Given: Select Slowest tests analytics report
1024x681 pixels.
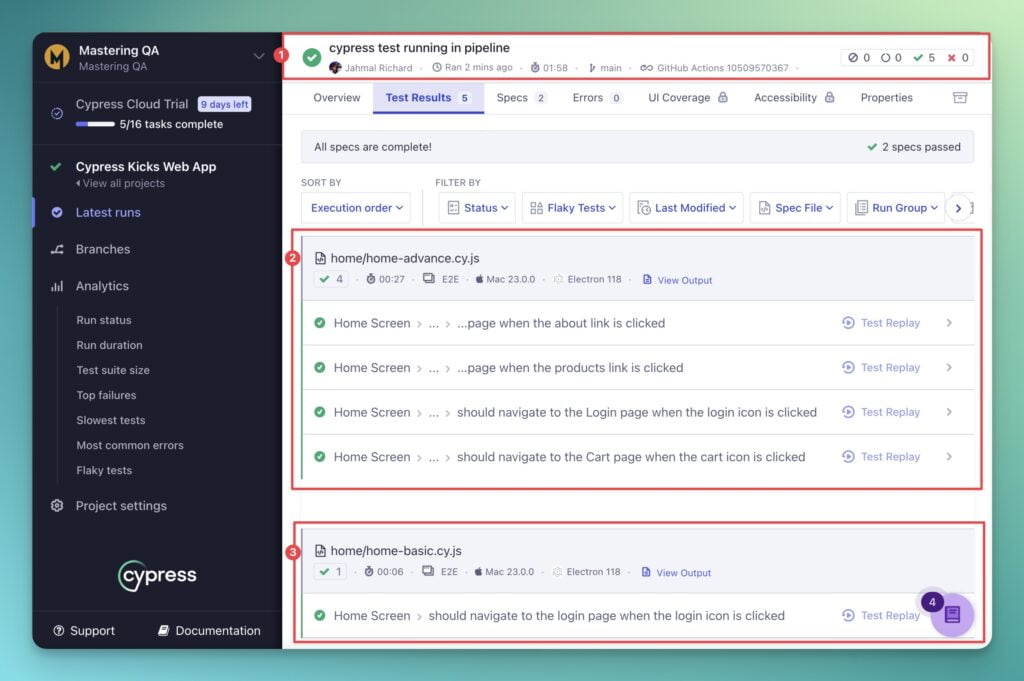Looking at the screenshot, I should pyautogui.click(x=111, y=420).
